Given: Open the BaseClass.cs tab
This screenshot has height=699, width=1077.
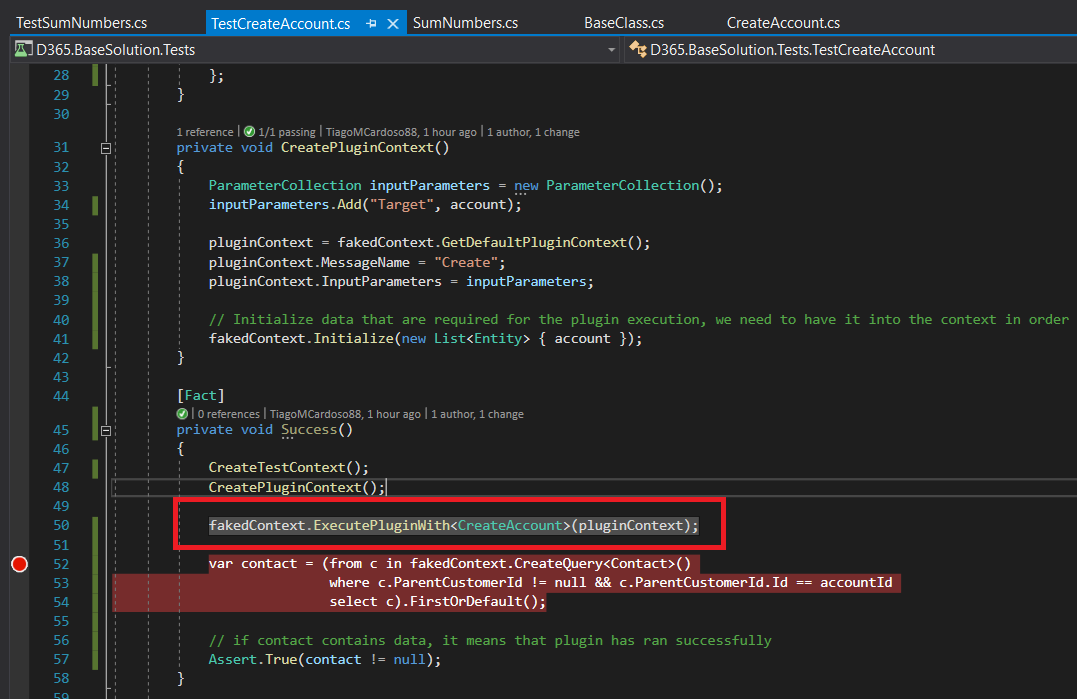Looking at the screenshot, I should coord(623,23).
